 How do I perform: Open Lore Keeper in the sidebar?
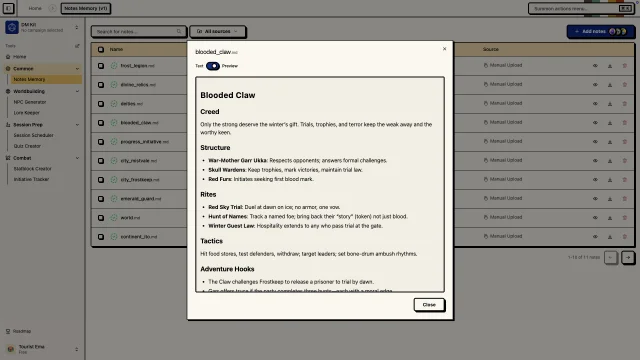(27, 113)
